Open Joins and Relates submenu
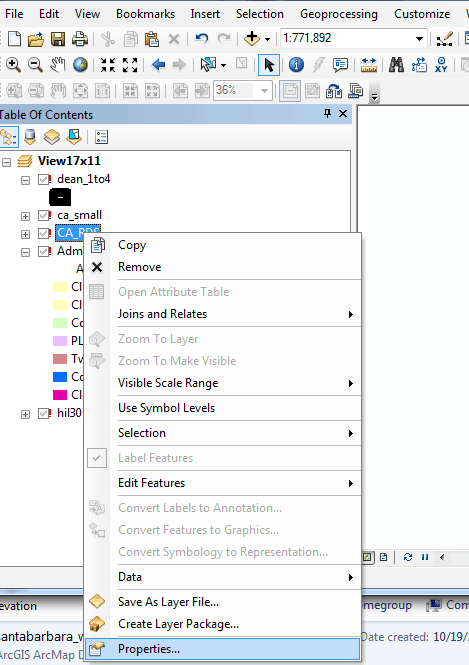This screenshot has width=469, height=665. 223,314
